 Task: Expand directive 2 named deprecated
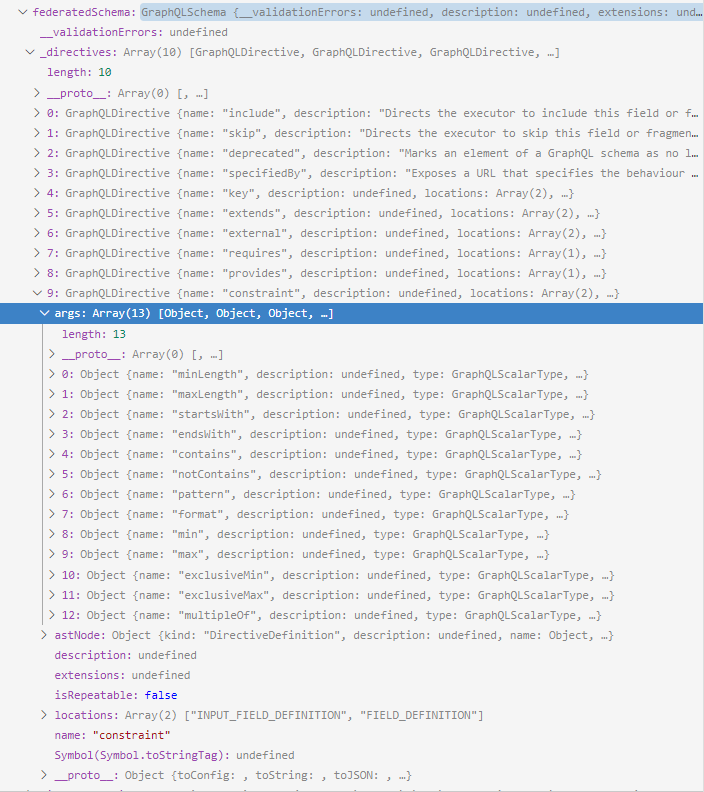pyautogui.click(x=37, y=153)
